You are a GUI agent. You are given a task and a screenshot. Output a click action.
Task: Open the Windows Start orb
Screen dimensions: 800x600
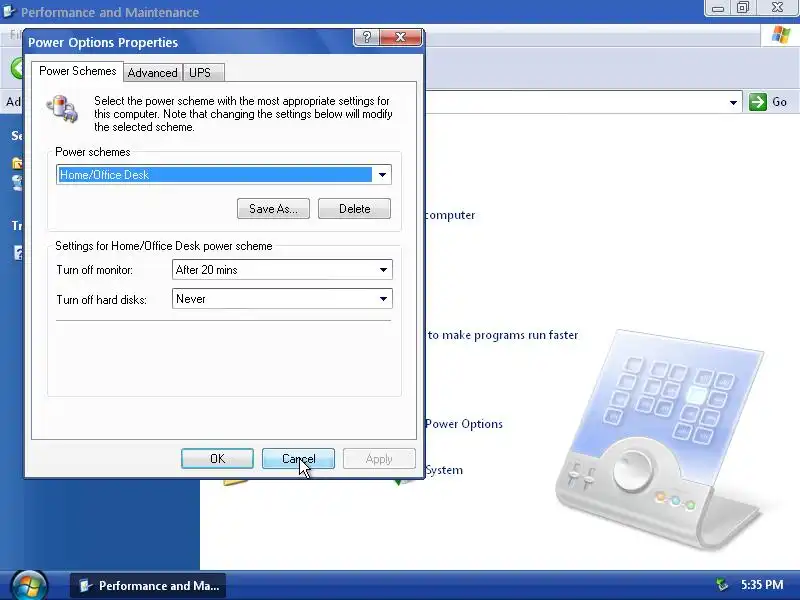pyautogui.click(x=29, y=586)
